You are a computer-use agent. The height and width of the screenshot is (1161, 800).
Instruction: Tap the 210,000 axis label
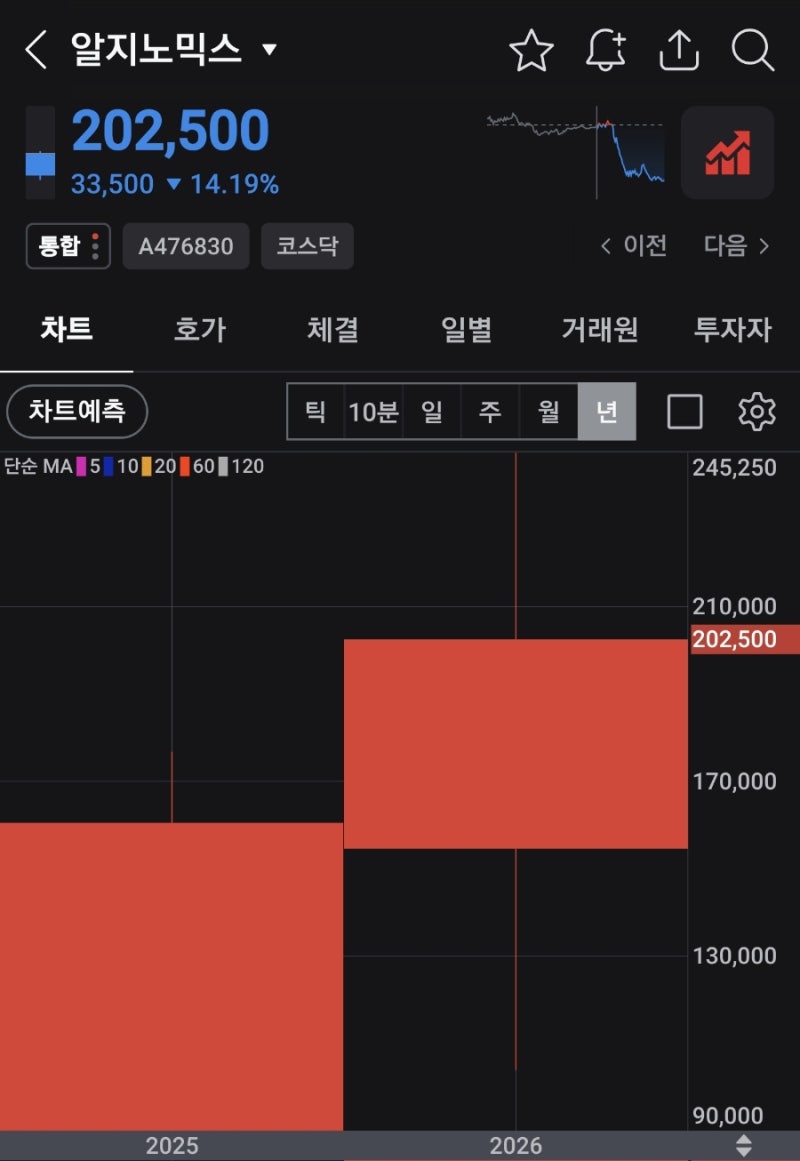(x=734, y=606)
